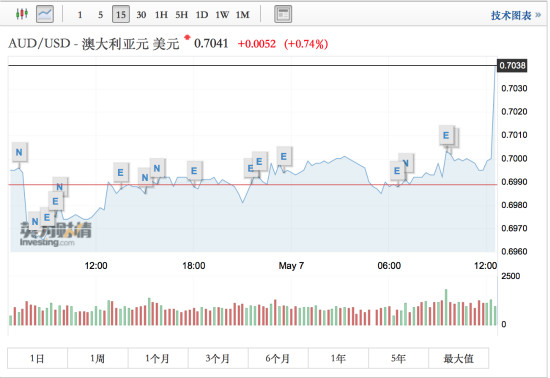
Task: Switch to candlestick chart icon
Action: pos(22,14)
